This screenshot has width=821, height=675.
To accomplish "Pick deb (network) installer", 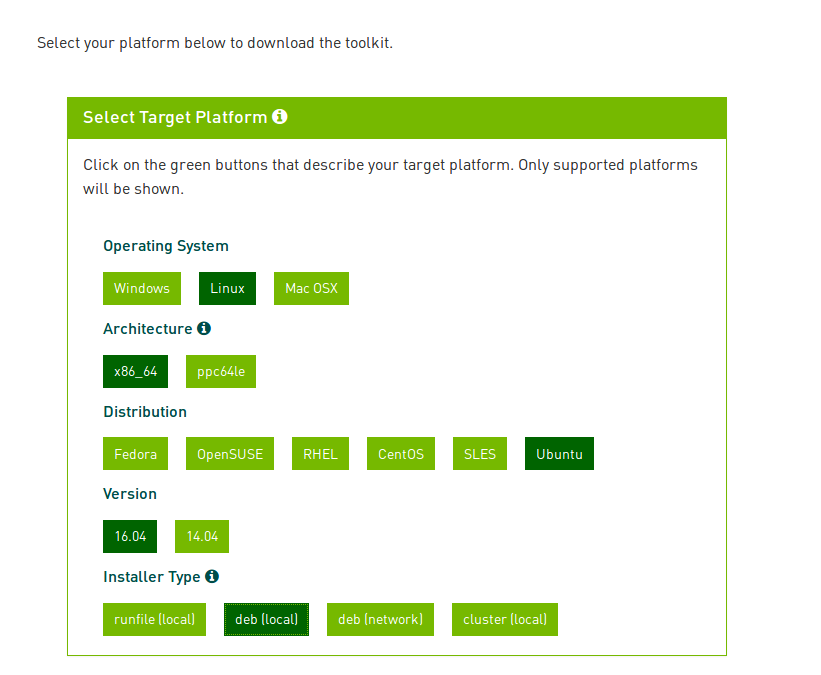I will point(380,619).
